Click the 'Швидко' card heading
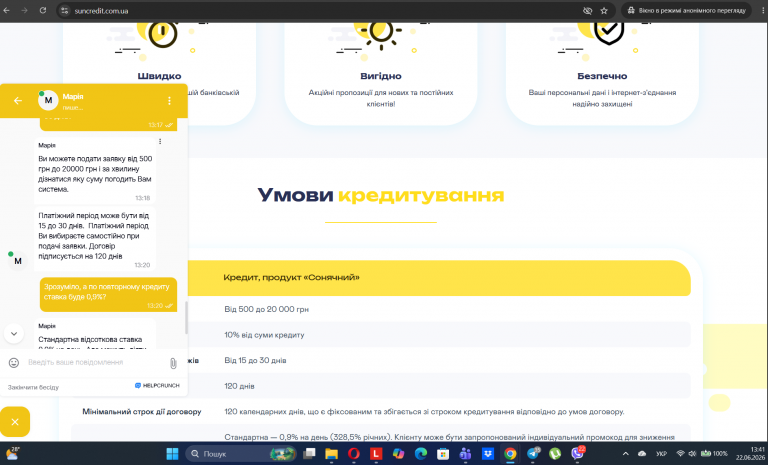The image size is (768, 465). tap(159, 76)
